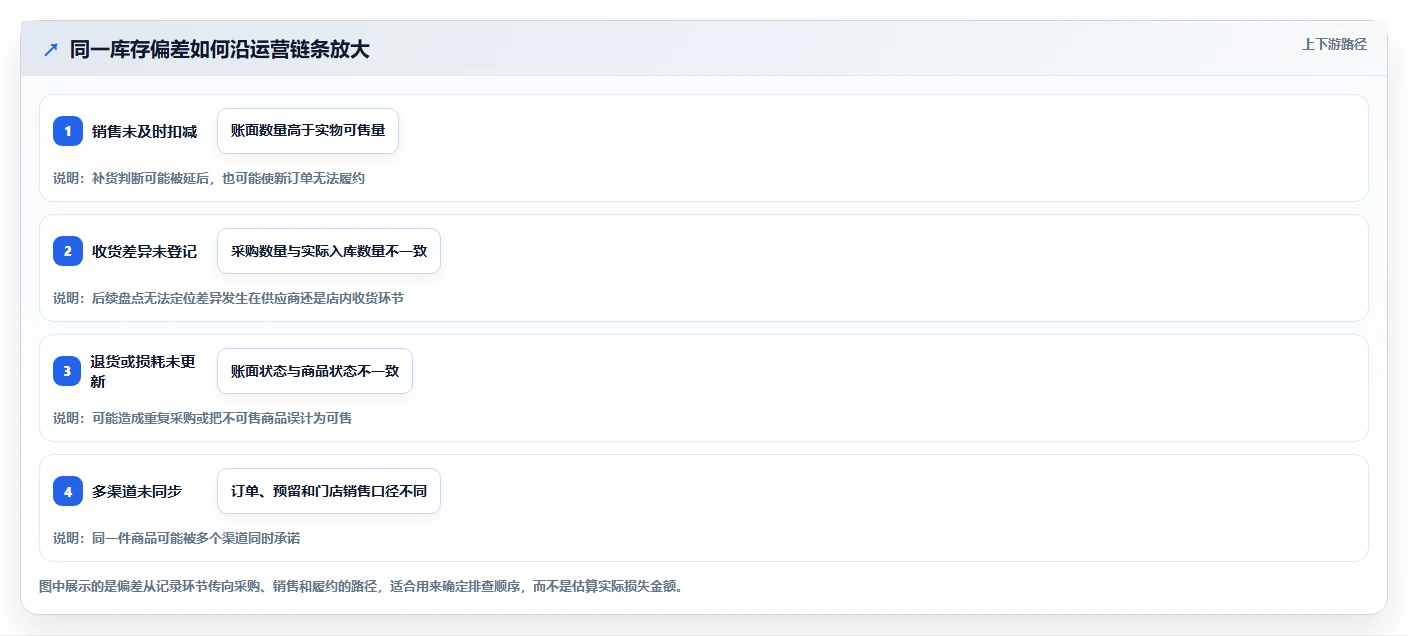
Task: Click the 订单、预留和门店销售口径不同 chip
Action: pyautogui.click(x=329, y=491)
